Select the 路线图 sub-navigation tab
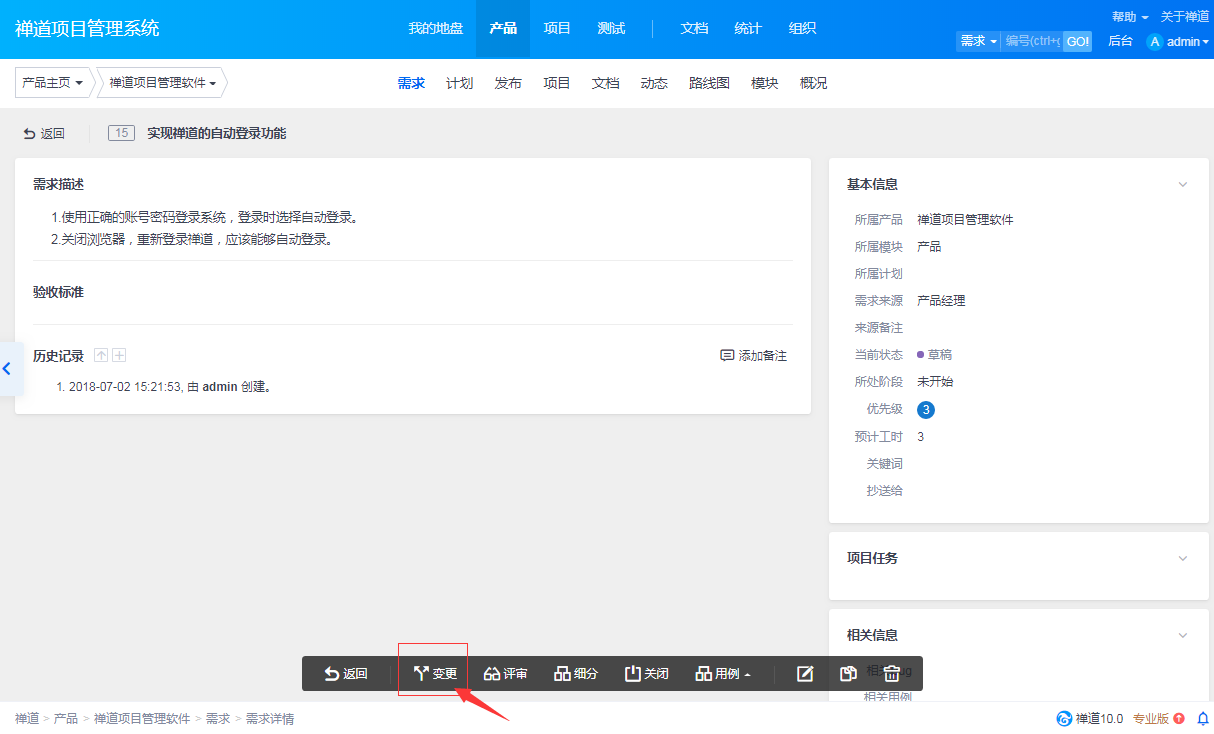Image resolution: width=1214 pixels, height=734 pixels. [709, 83]
